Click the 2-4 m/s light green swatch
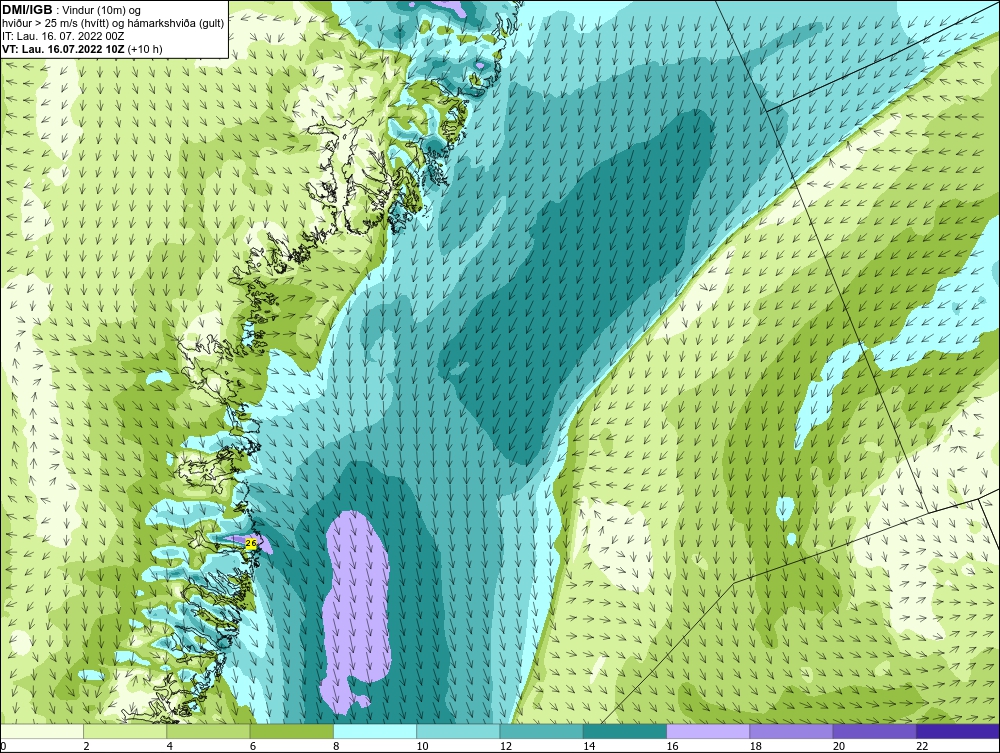 click(125, 731)
